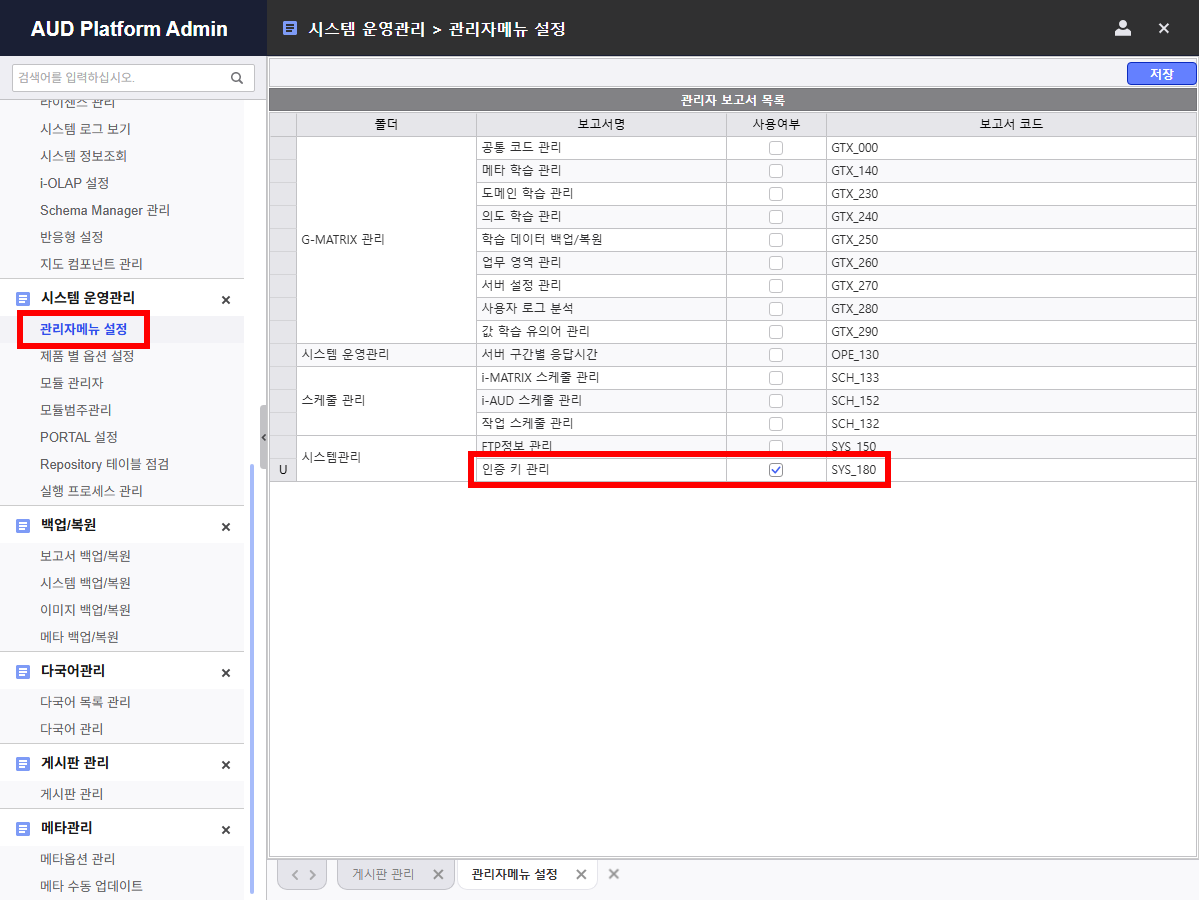Click the user profile icon in header
The height and width of the screenshot is (900, 1200).
pyautogui.click(x=1122, y=28)
